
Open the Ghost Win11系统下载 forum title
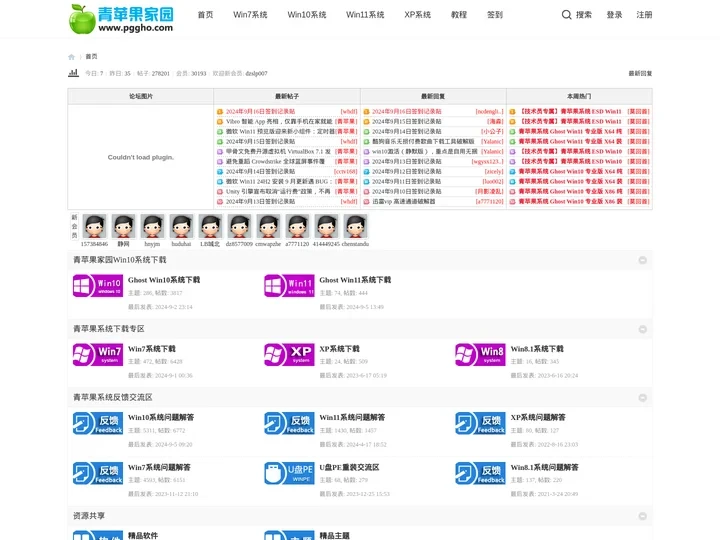(x=355, y=280)
